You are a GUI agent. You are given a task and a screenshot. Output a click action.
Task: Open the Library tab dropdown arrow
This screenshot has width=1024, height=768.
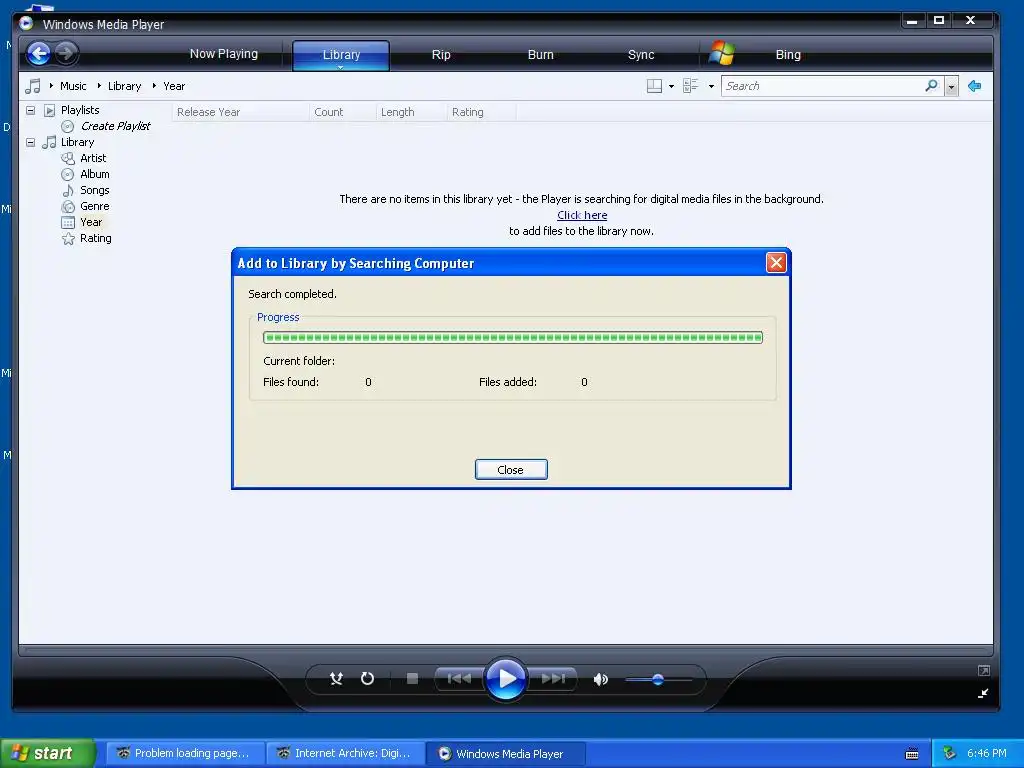pos(340,67)
